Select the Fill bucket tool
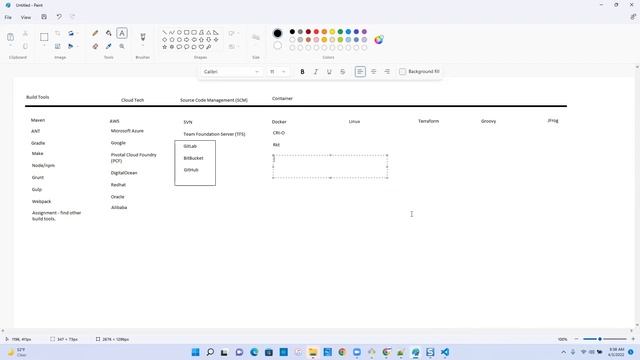Viewport: 640px width, 360px height. tap(109, 33)
